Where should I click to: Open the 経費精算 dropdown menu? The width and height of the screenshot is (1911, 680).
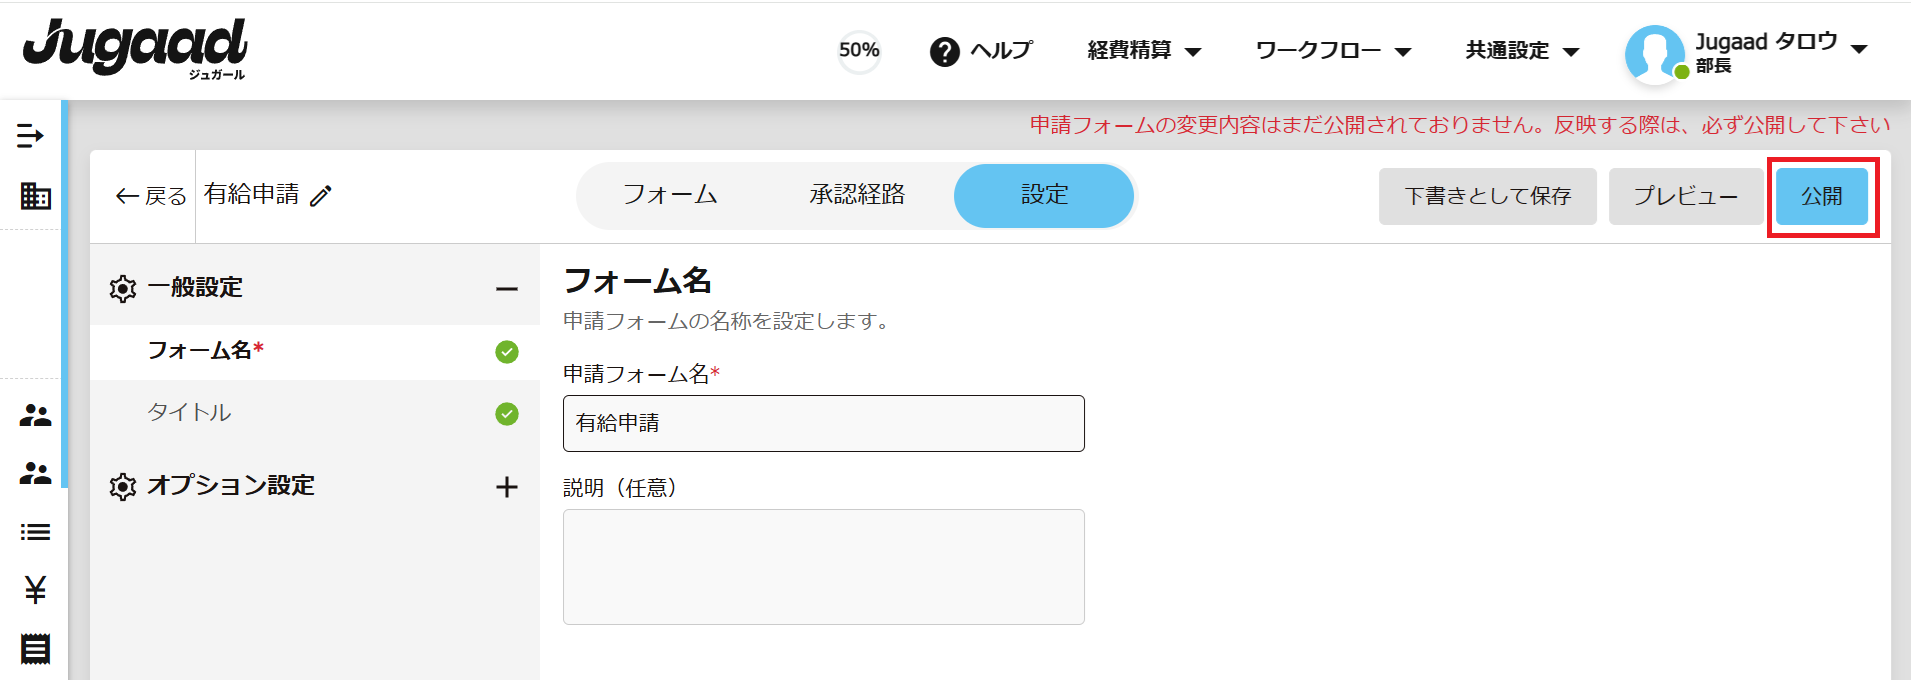[1144, 51]
